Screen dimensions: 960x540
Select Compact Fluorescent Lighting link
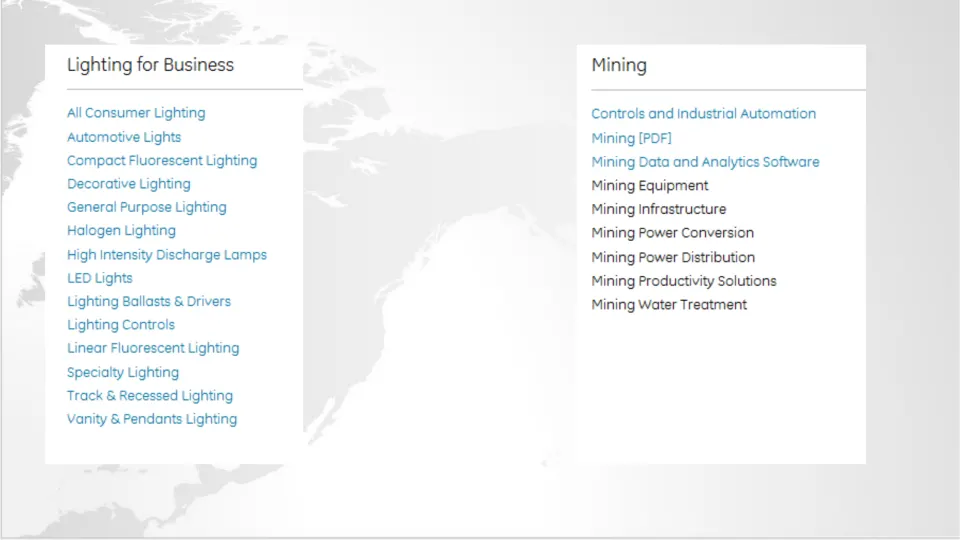[x=162, y=160]
